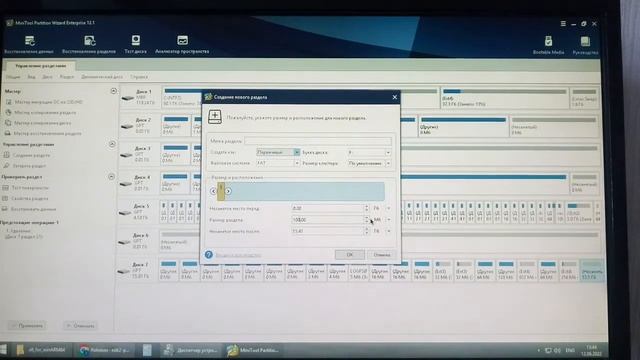
Task: Click the volume icon in the system tray
Action: 558,350
